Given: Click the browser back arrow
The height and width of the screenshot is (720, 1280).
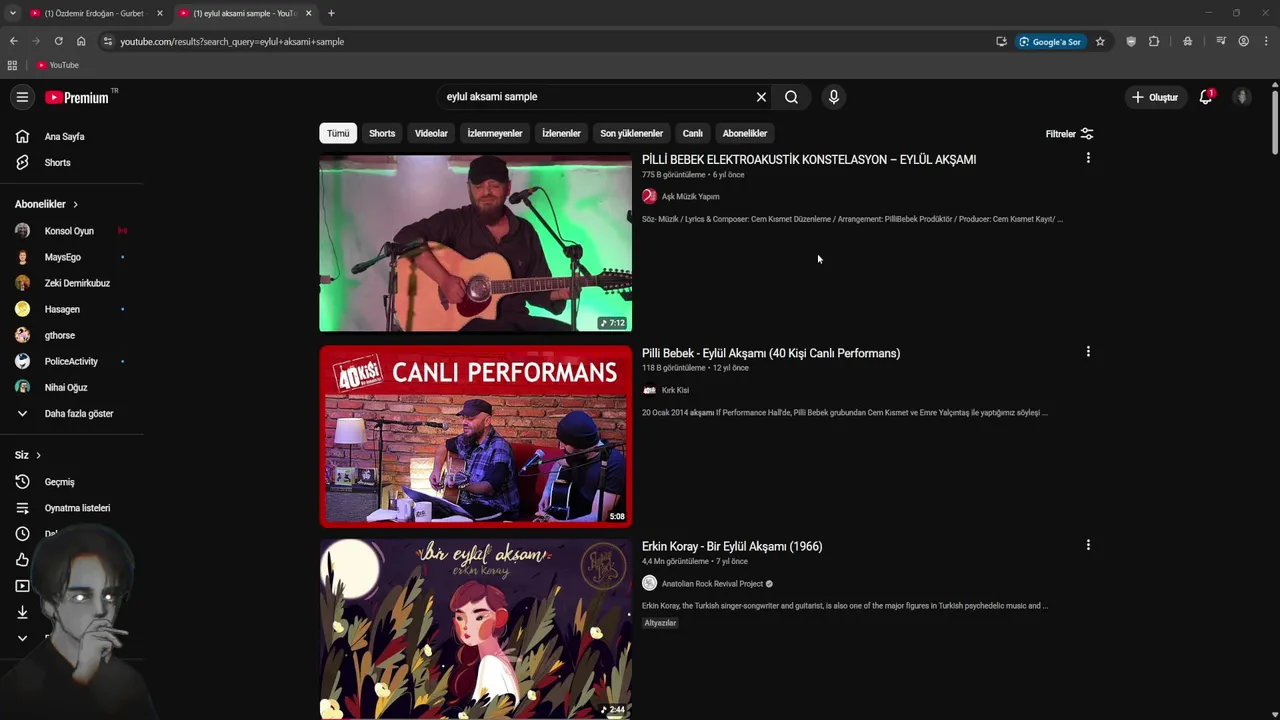Looking at the screenshot, I should tap(13, 41).
